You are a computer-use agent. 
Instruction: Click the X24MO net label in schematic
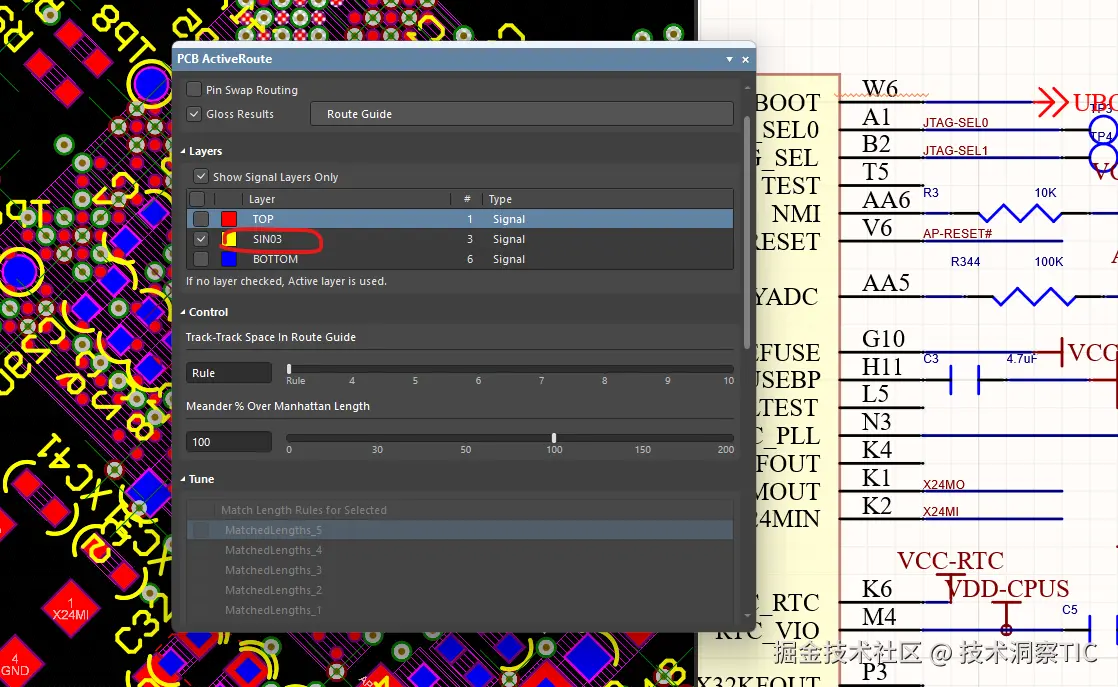[x=943, y=485]
